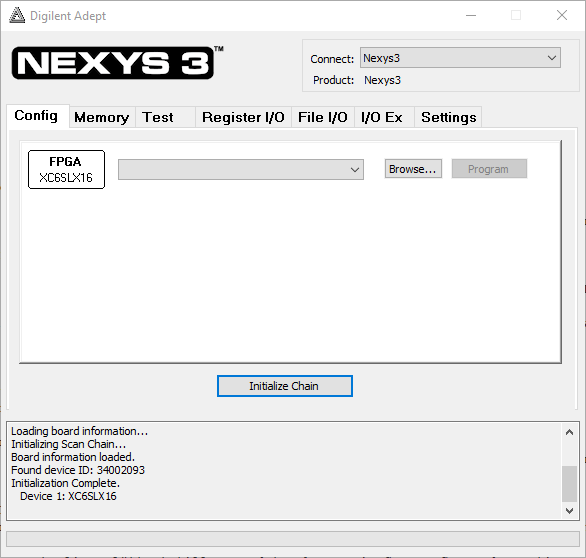The width and height of the screenshot is (586, 558).
Task: Go to the Test tab
Action: 165,117
